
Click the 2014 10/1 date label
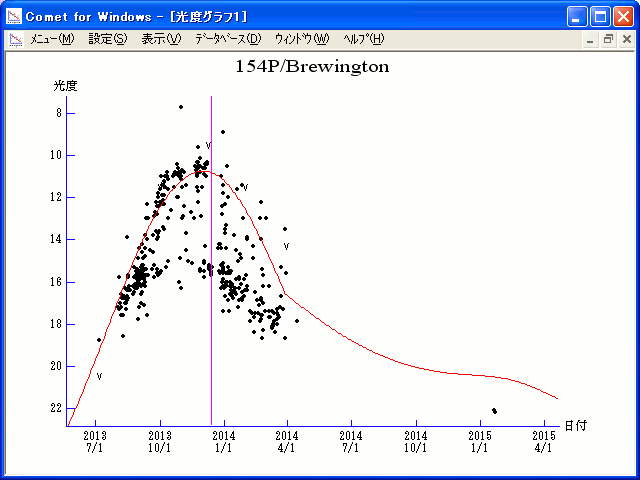[x=416, y=442]
